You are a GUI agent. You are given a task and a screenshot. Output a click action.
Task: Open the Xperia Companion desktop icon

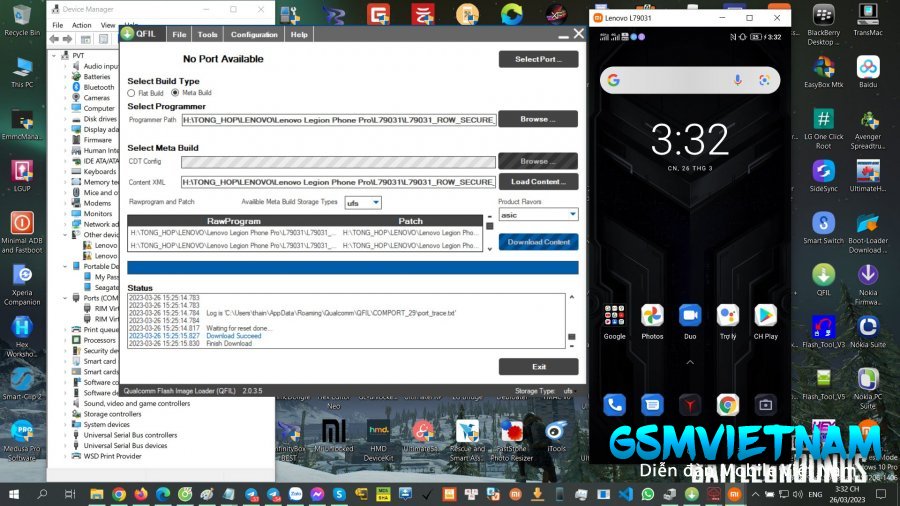[x=22, y=285]
